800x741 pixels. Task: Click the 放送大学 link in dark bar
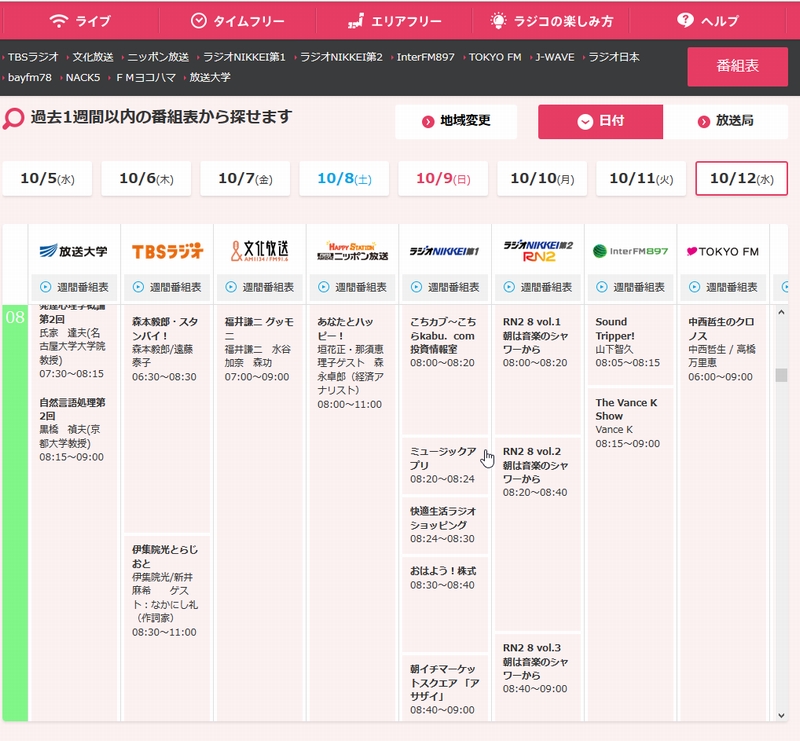[x=210, y=78]
